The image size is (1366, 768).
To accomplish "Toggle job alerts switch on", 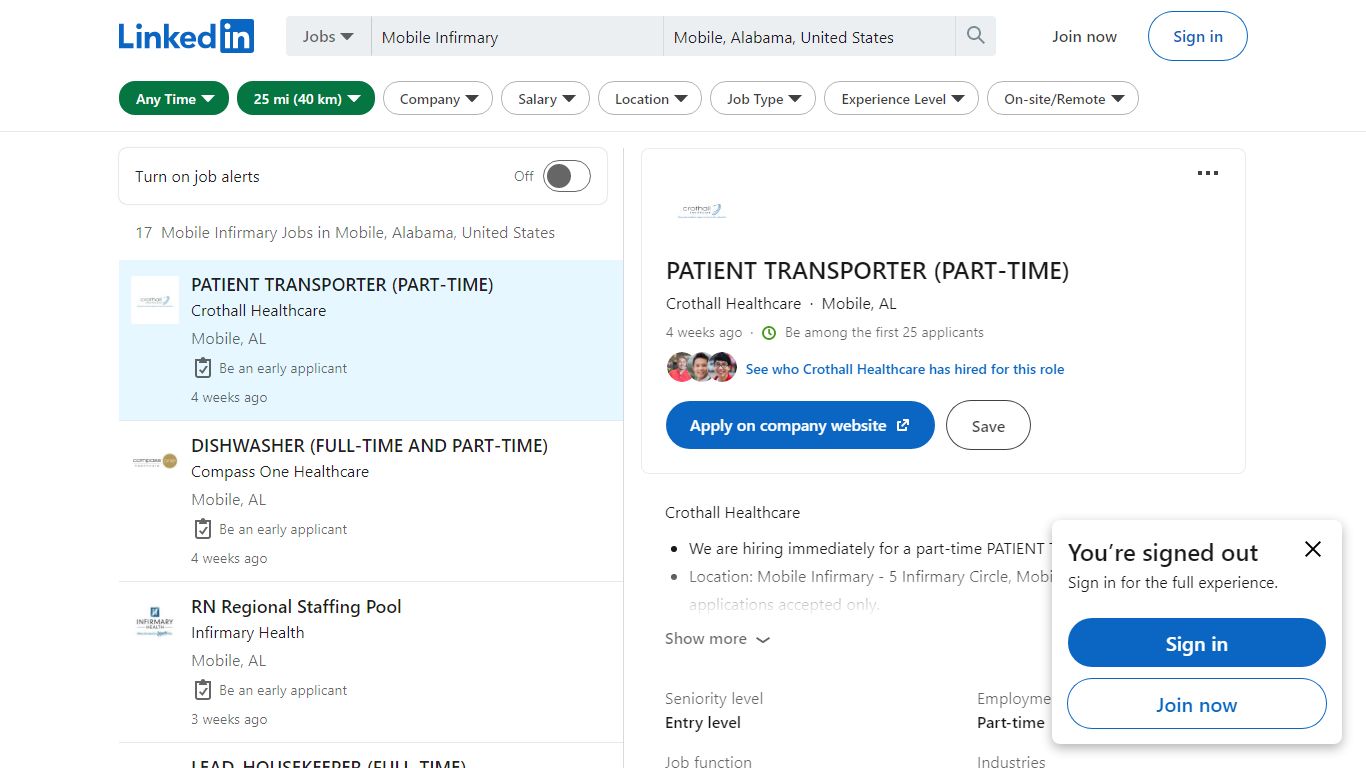I will coord(567,176).
